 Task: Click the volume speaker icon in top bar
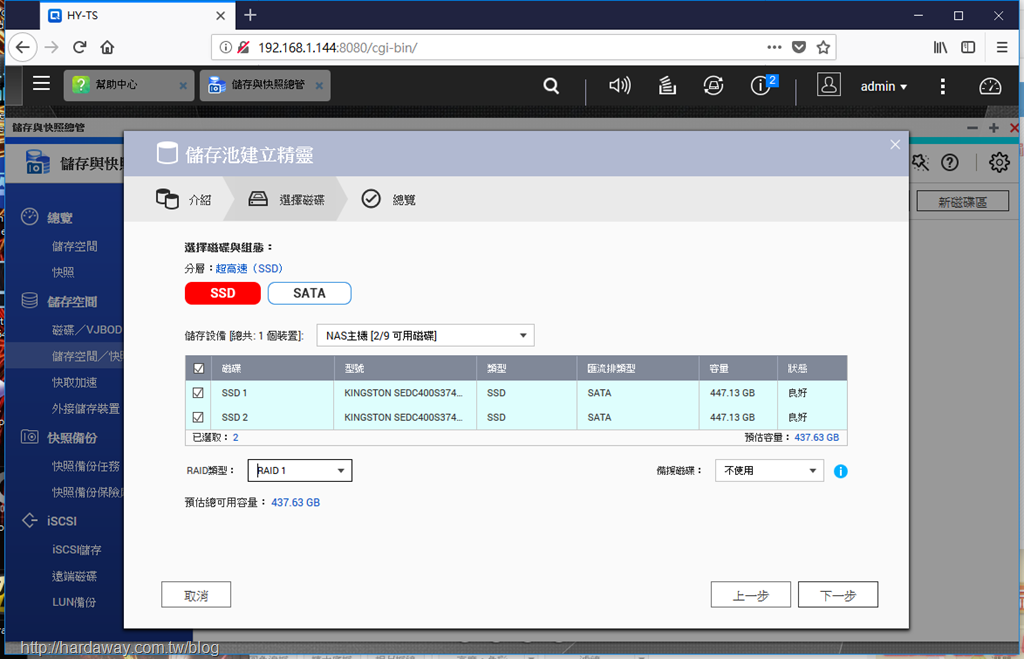[619, 86]
